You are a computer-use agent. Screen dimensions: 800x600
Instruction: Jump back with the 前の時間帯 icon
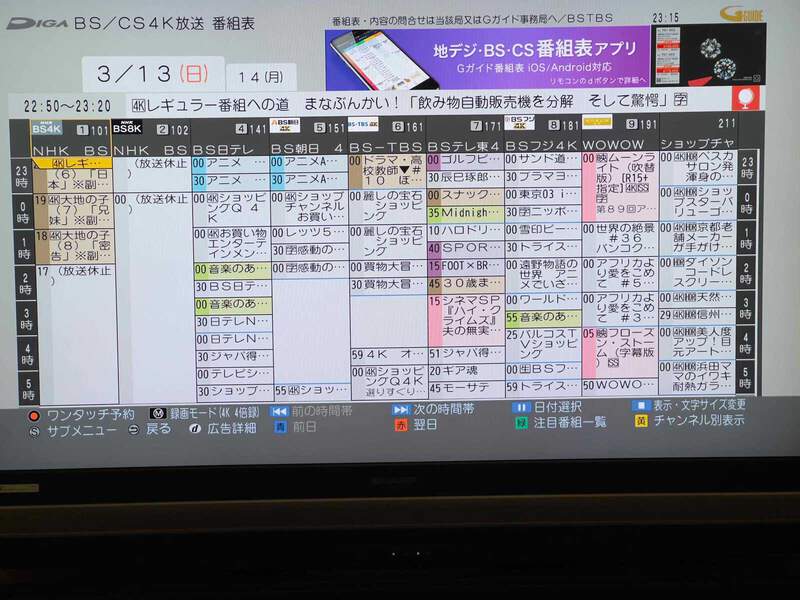coord(279,411)
